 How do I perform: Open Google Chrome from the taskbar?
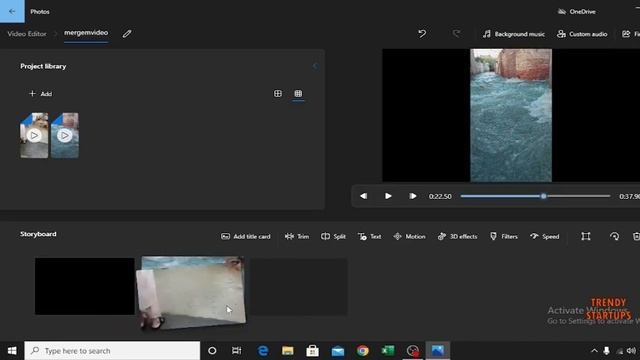pyautogui.click(x=362, y=351)
